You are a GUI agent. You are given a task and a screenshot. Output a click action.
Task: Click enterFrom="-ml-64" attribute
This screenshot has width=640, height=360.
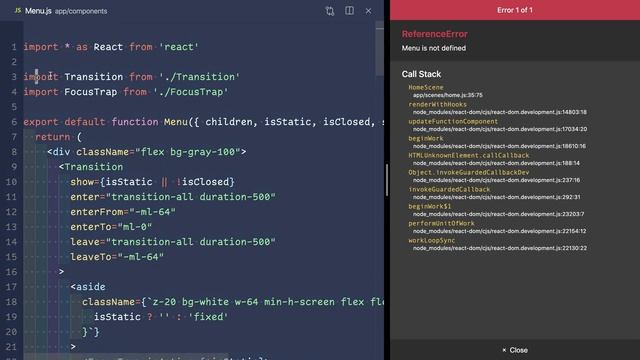[123, 212]
